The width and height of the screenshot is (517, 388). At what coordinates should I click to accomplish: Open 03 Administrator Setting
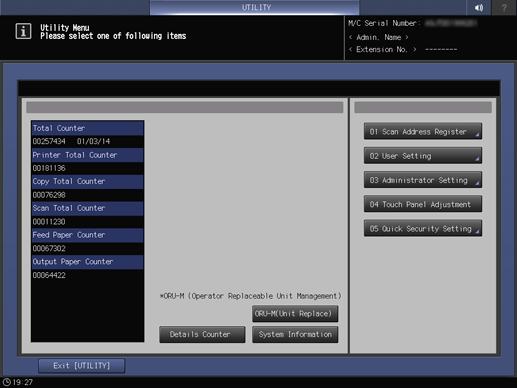point(423,180)
